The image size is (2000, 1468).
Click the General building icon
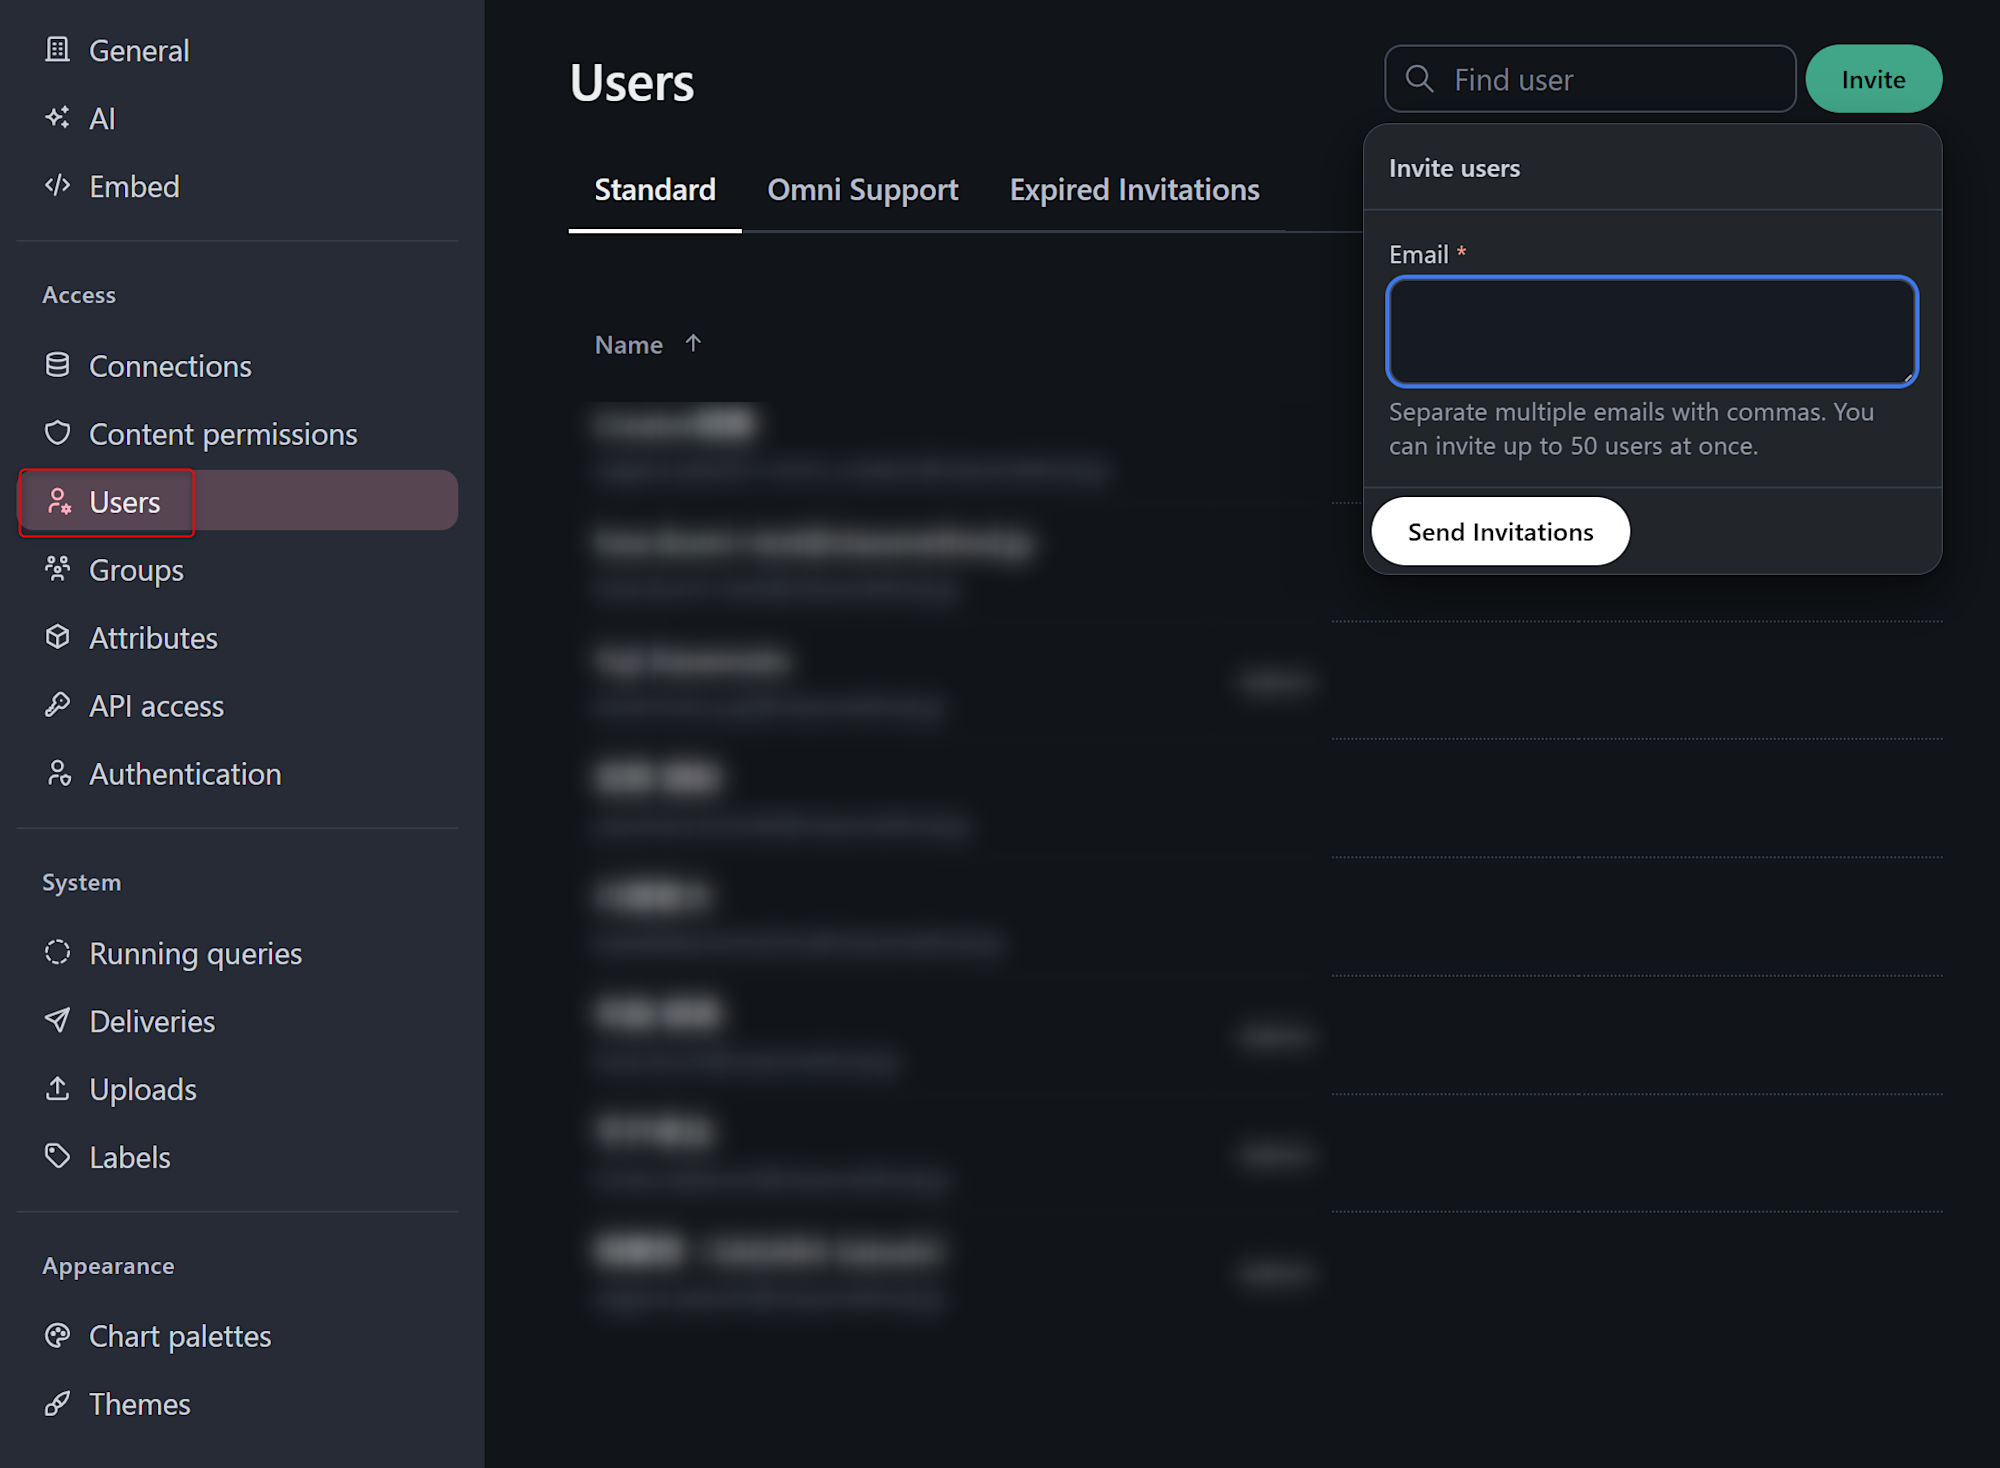pos(58,49)
